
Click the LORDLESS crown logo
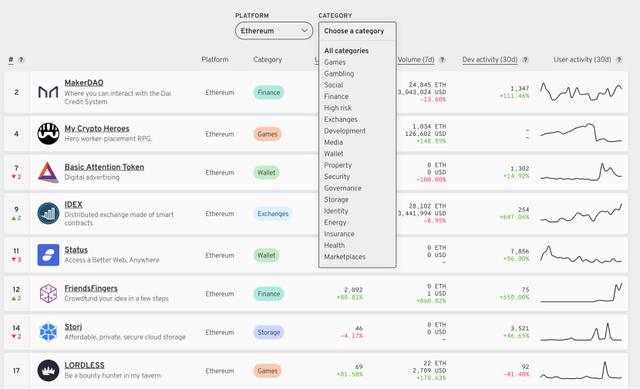[x=48, y=370]
